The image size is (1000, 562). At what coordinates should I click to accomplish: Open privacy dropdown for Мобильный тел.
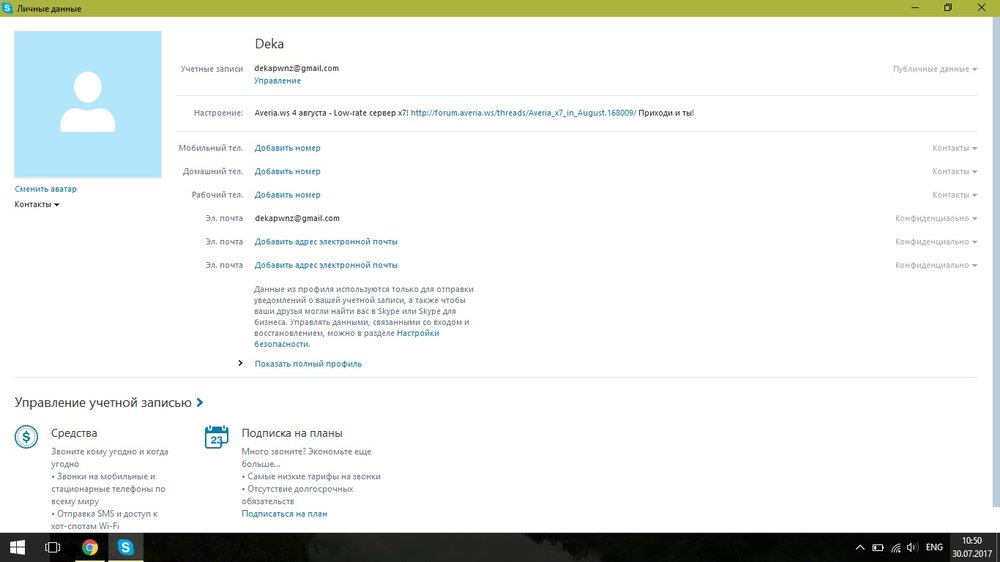(x=954, y=148)
